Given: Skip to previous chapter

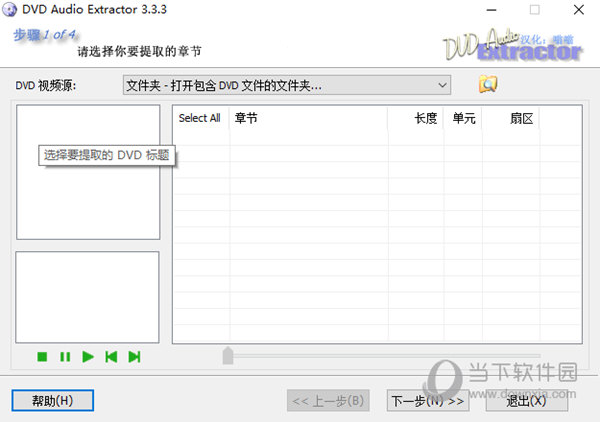Looking at the screenshot, I should 111,357.
